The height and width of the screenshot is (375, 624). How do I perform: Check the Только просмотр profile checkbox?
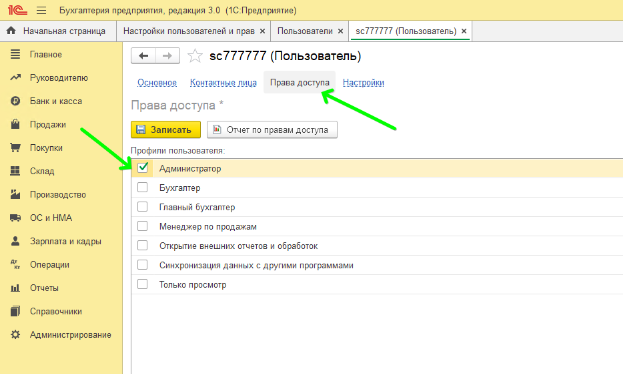pyautogui.click(x=142, y=284)
